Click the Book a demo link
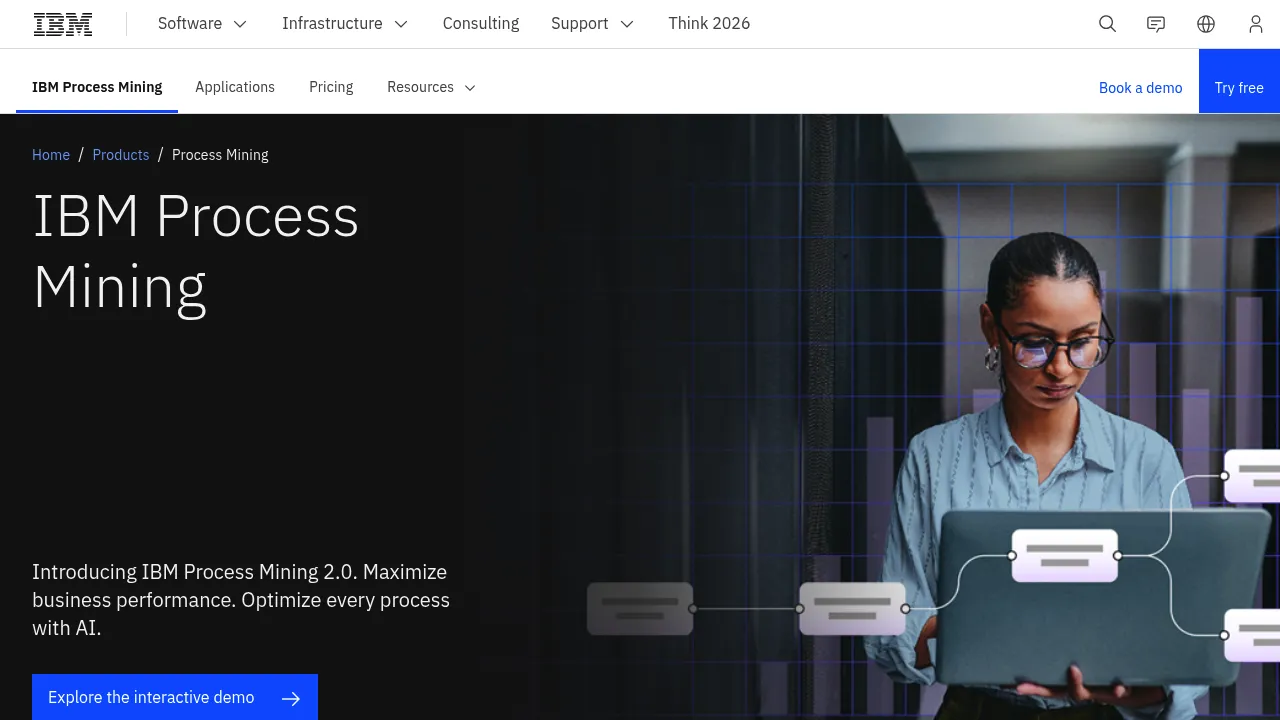Image resolution: width=1280 pixels, height=720 pixels. (x=1140, y=88)
